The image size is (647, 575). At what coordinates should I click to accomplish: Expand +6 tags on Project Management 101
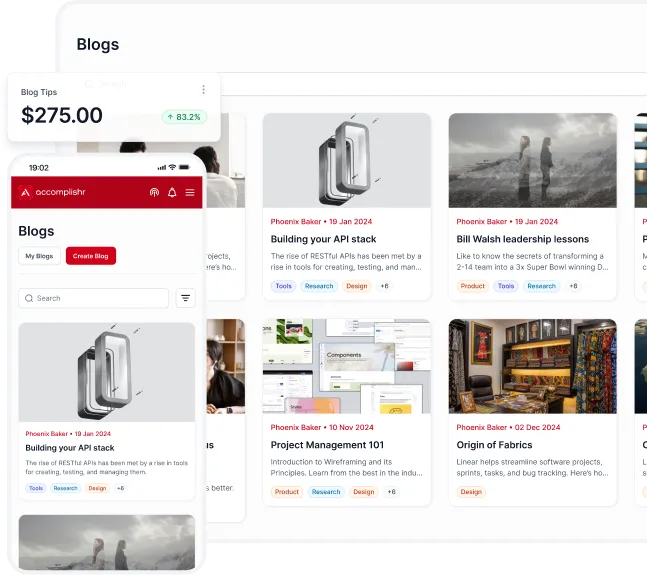tap(391, 492)
